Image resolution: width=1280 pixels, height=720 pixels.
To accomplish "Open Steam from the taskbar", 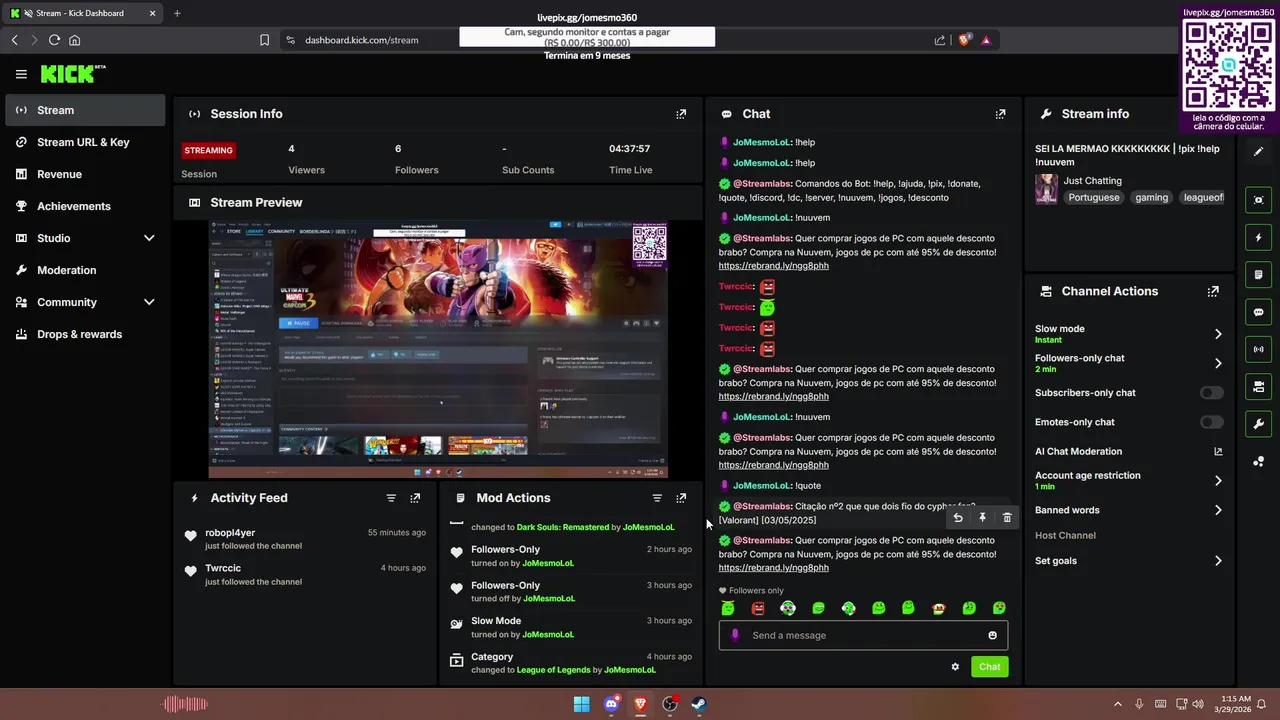I will (699, 704).
